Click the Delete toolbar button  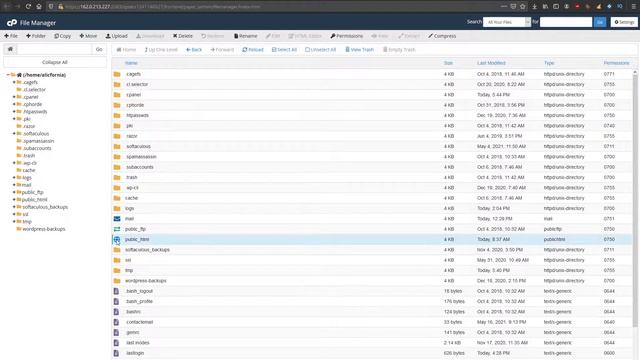point(183,36)
